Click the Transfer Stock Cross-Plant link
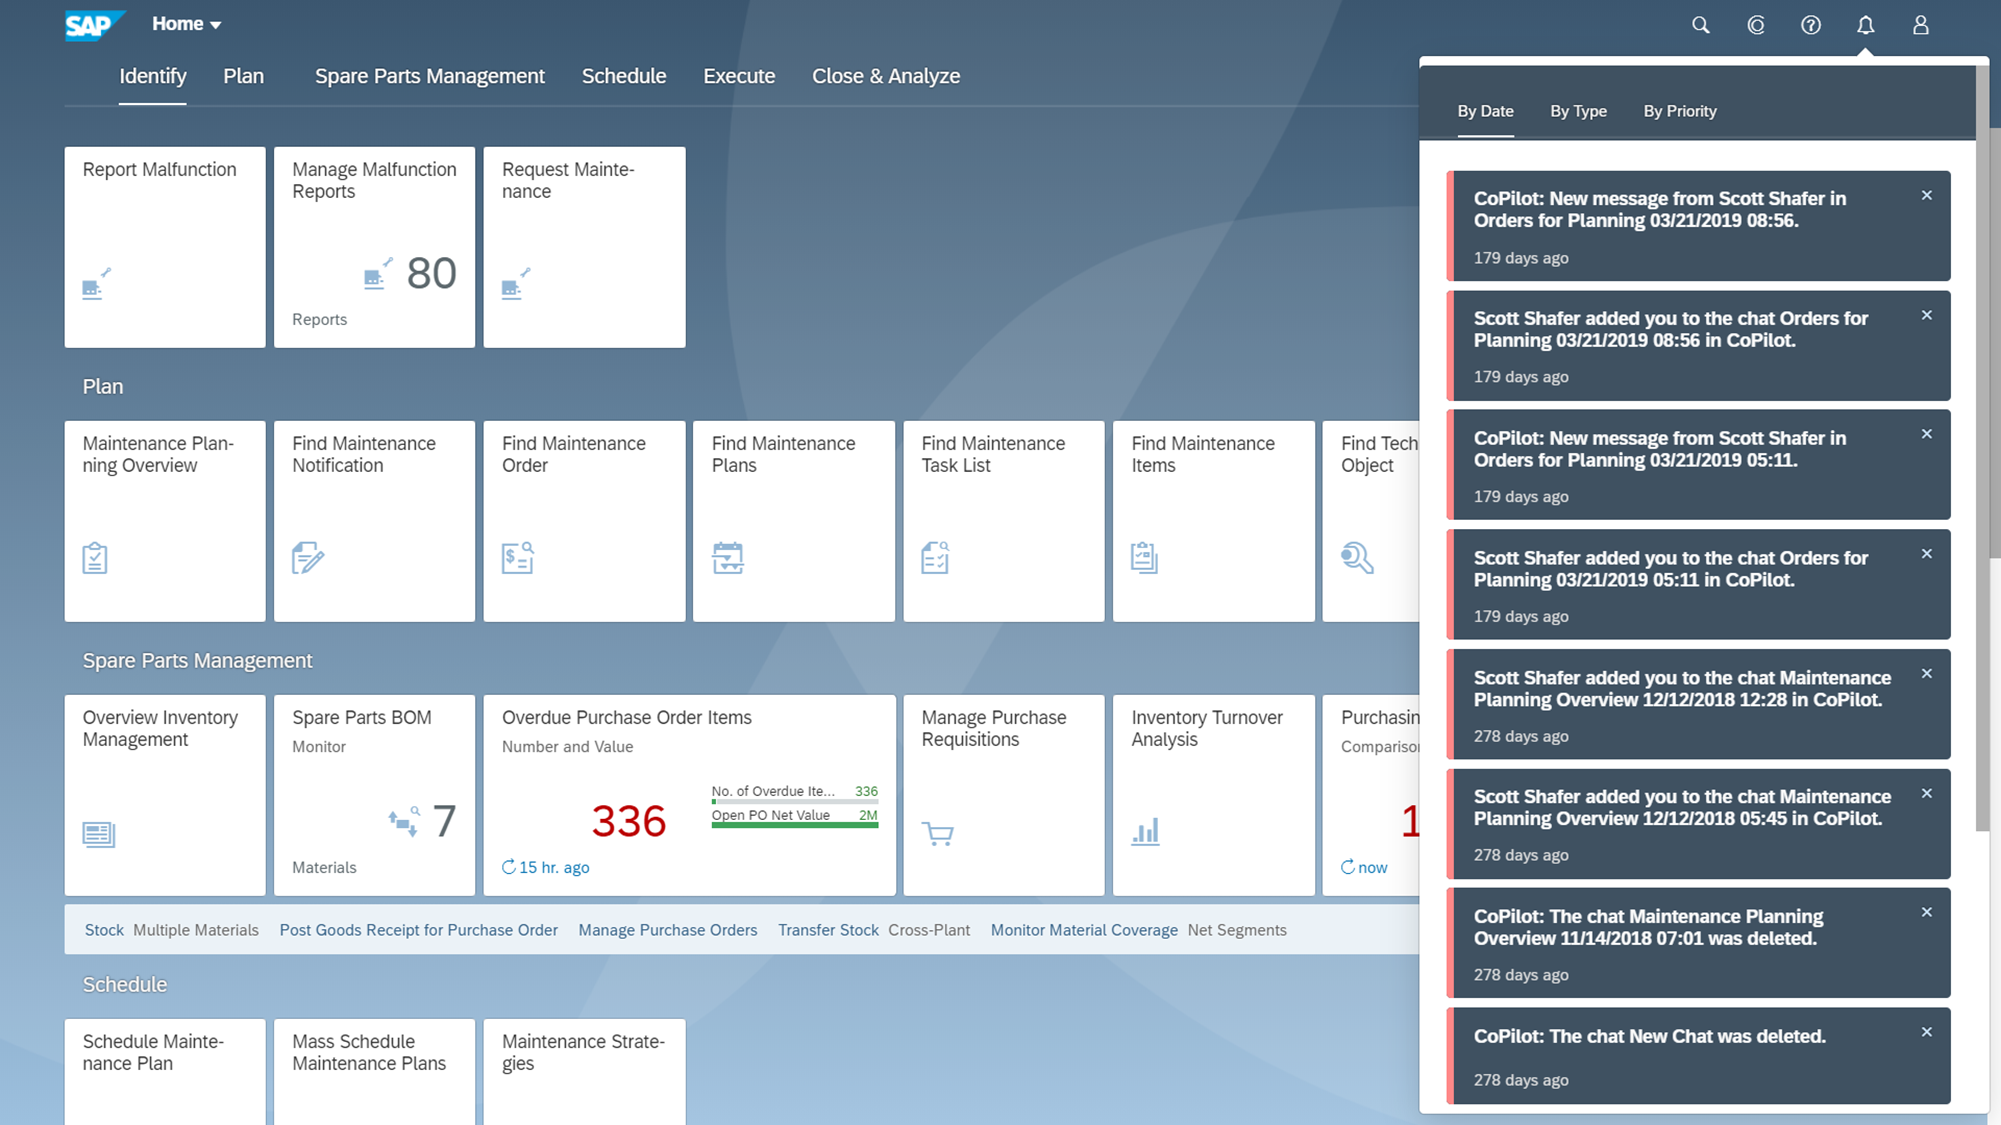This screenshot has width=2001, height=1125. pos(874,929)
